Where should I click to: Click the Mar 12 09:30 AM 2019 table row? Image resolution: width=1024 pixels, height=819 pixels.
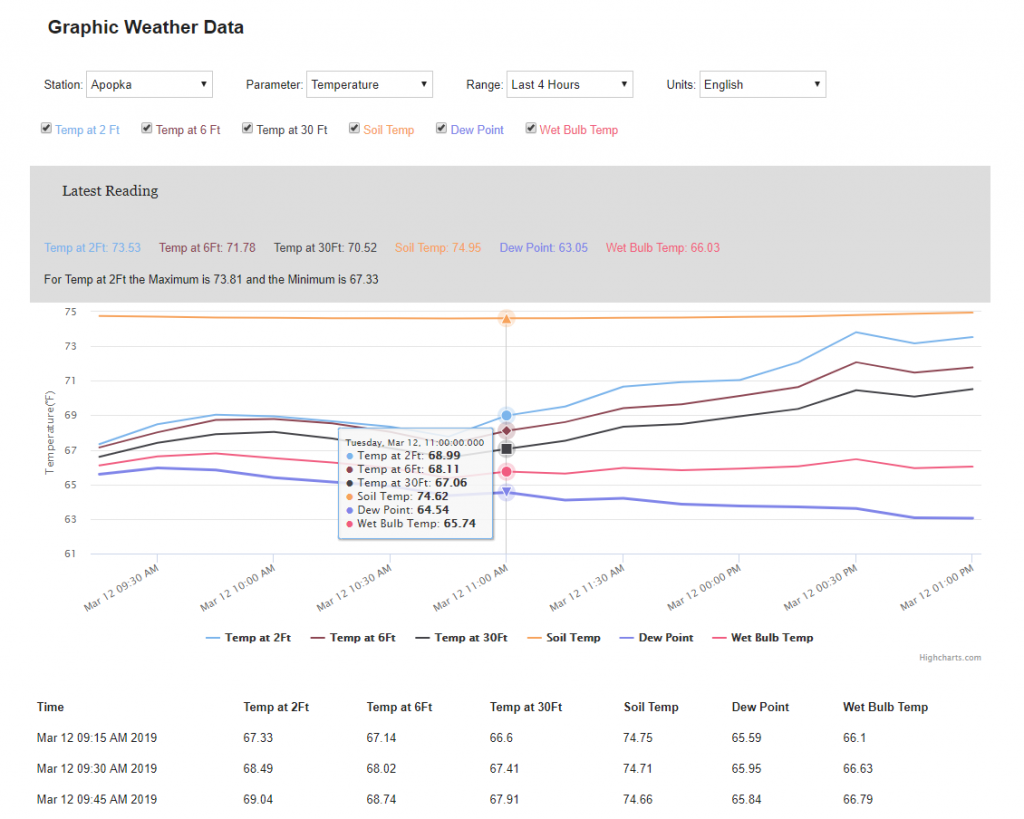97,769
